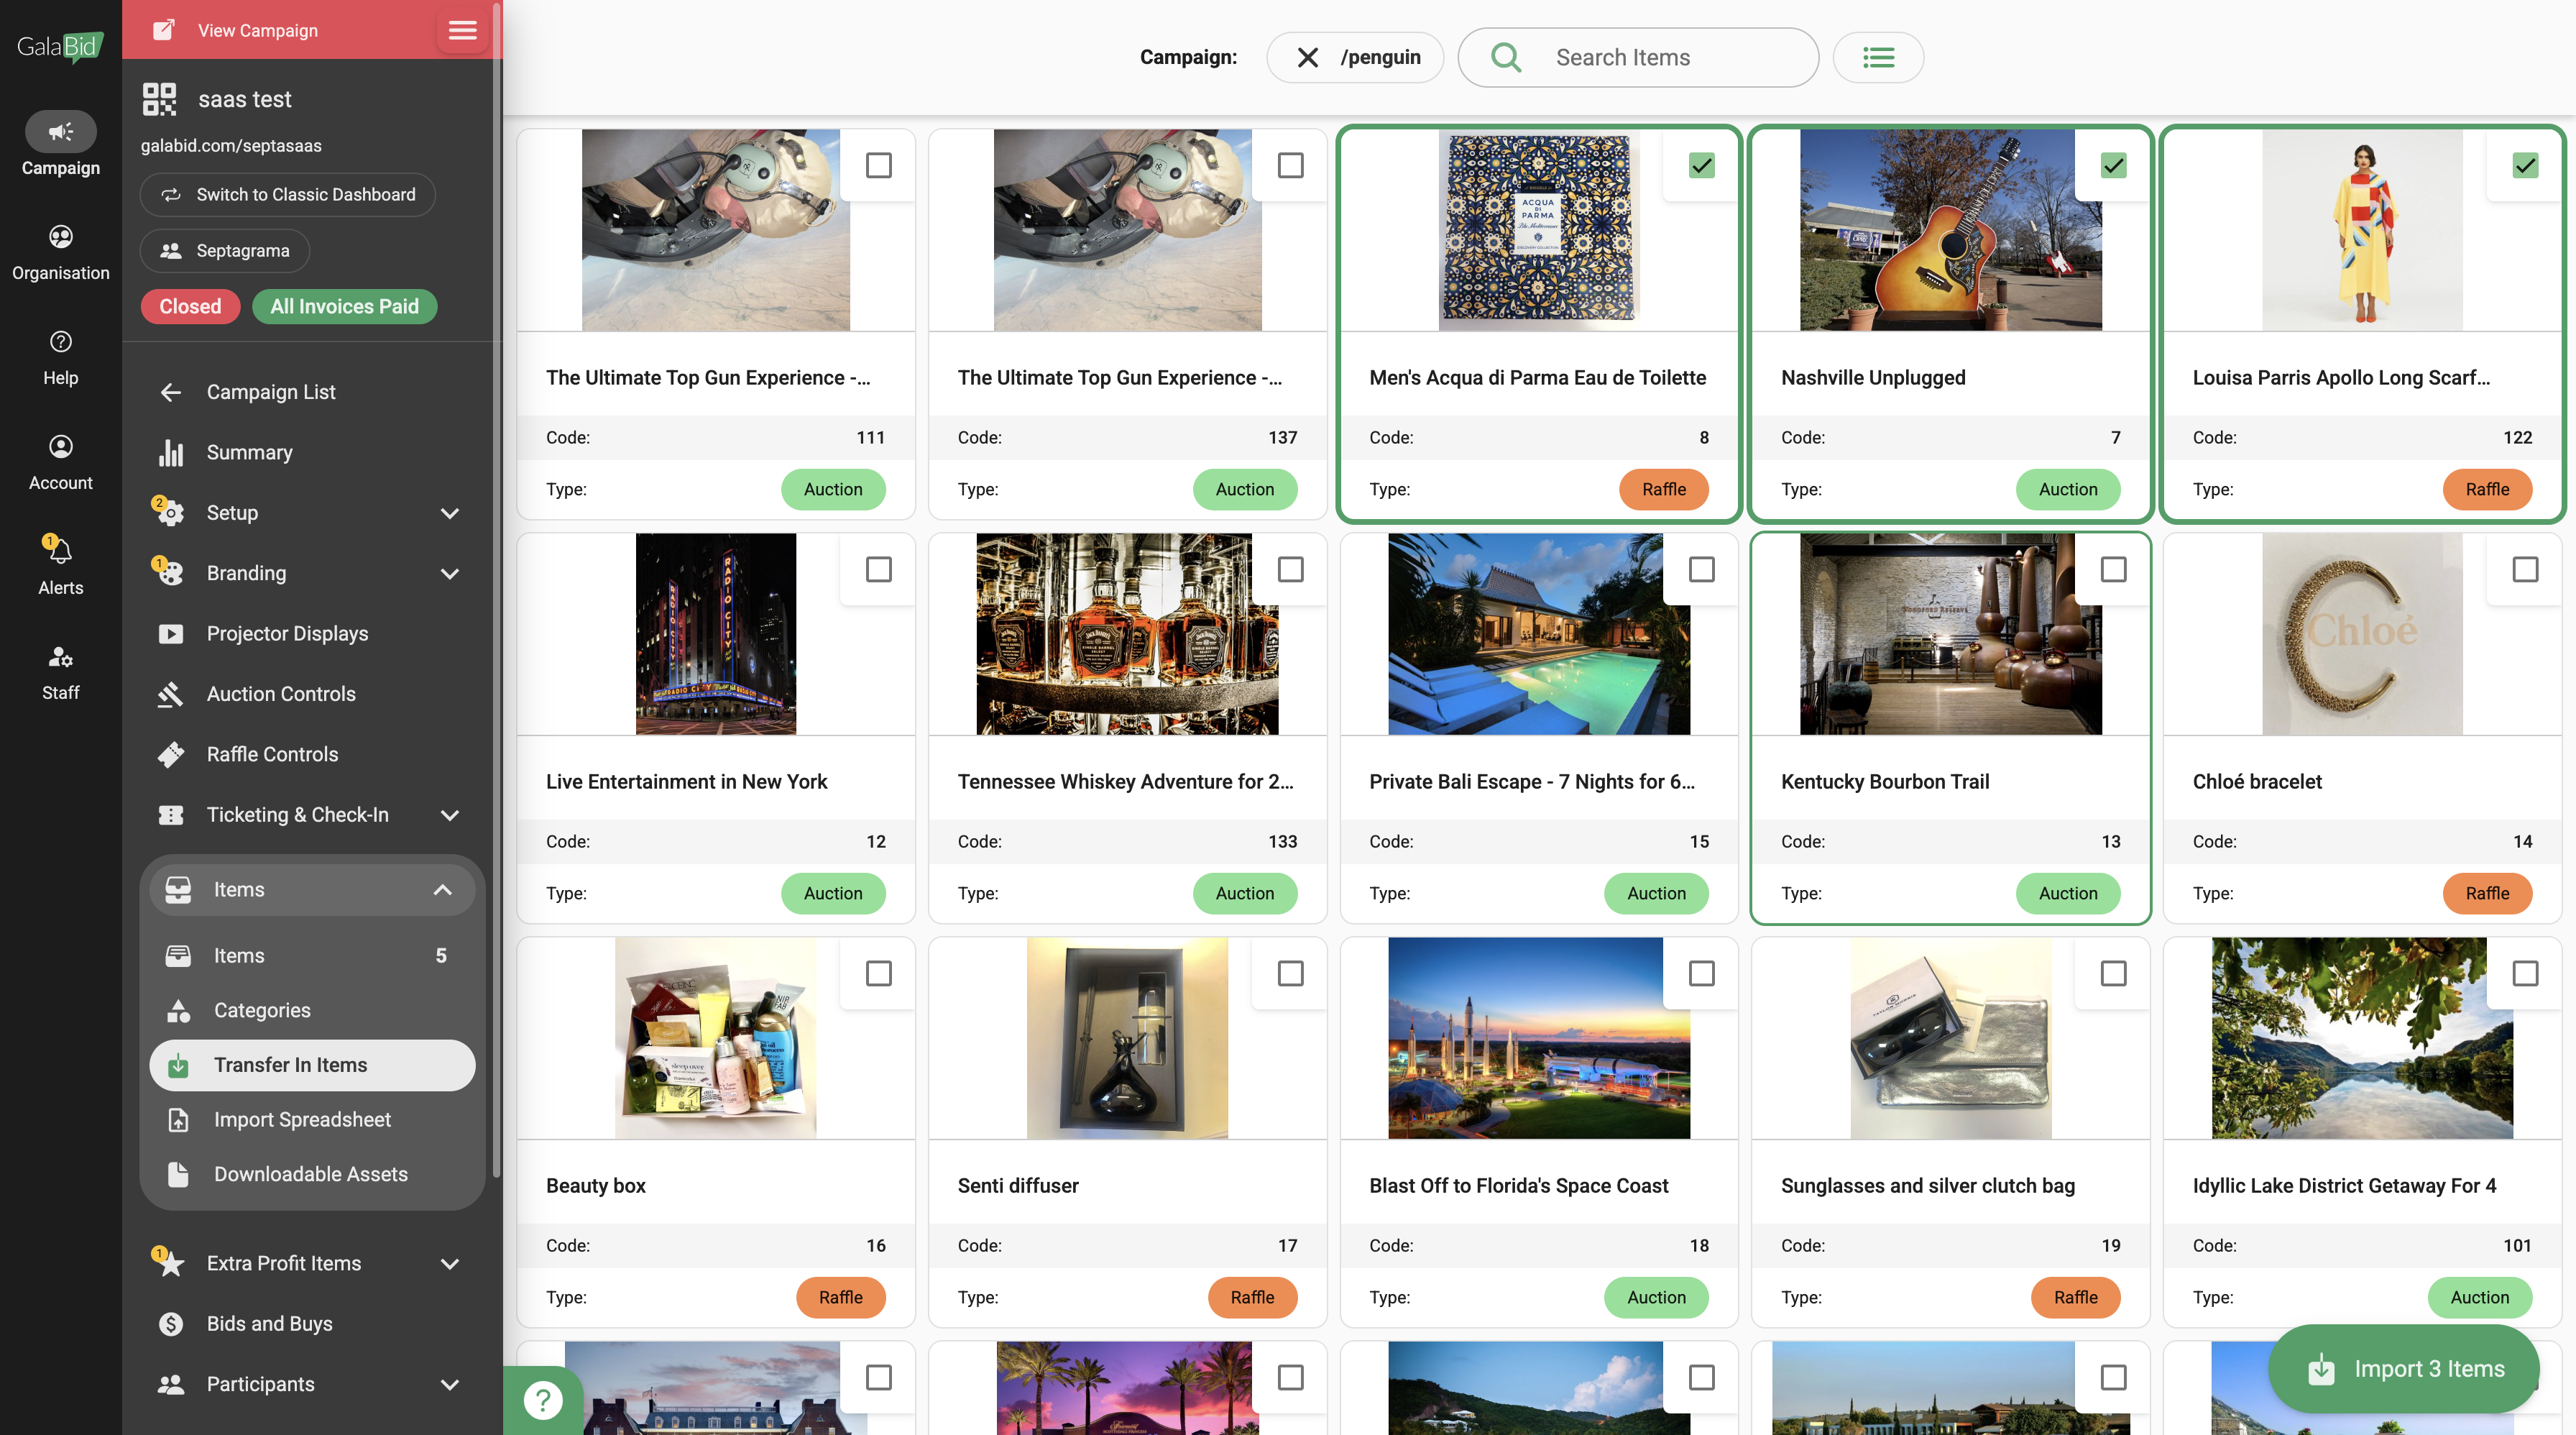2576x1435 pixels.
Task: Clear the /penguin campaign filter X
Action: [x=1307, y=57]
